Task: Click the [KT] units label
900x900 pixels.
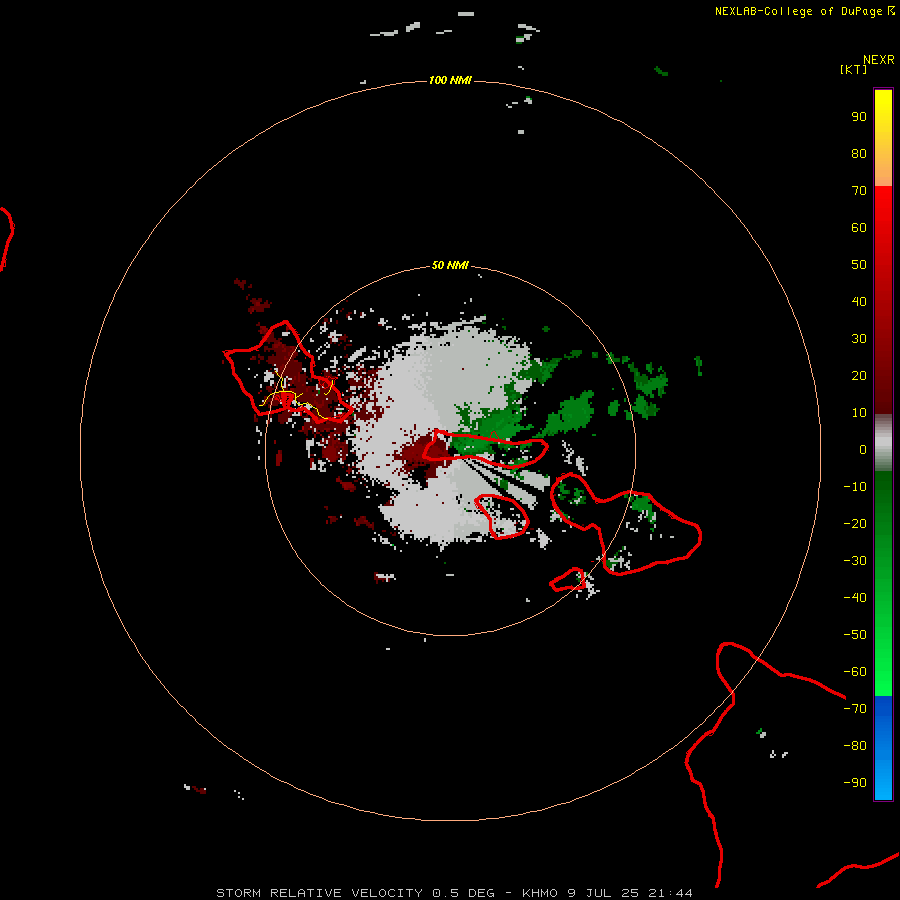Action: [854, 69]
